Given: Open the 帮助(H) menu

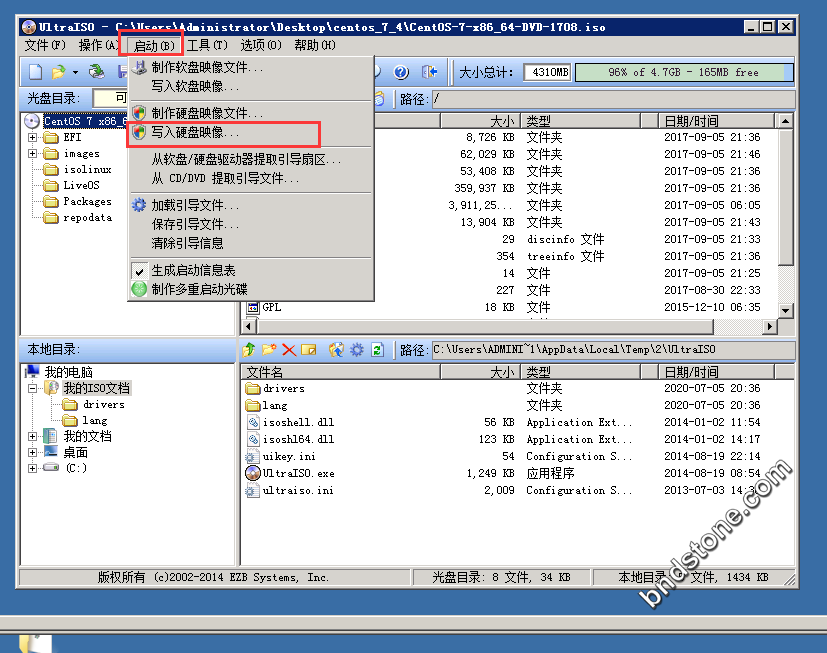Looking at the screenshot, I should click(315, 45).
